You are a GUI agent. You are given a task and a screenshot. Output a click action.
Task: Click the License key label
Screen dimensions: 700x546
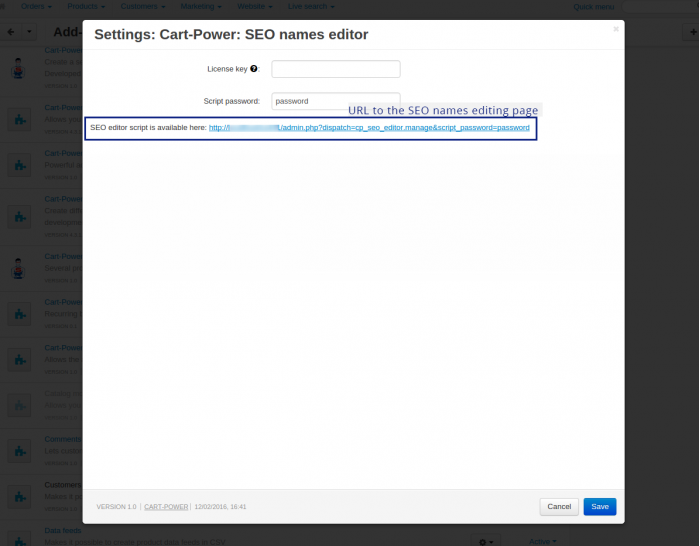227,69
